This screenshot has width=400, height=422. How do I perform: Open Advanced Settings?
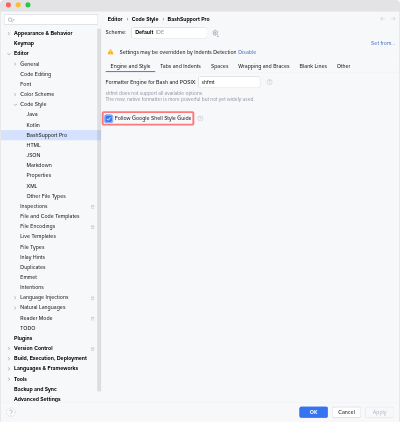point(37,399)
